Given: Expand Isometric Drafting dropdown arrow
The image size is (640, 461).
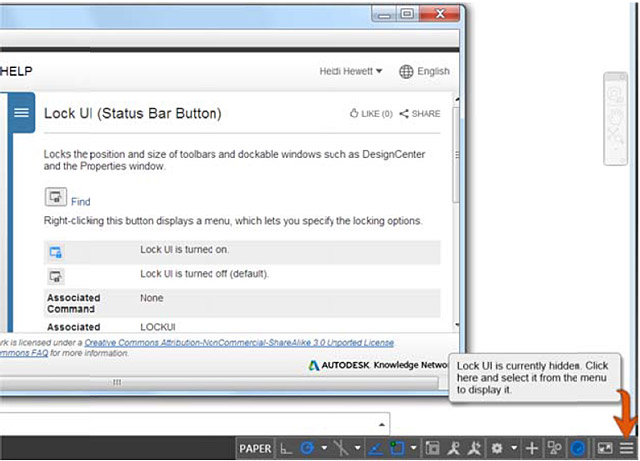Looking at the screenshot, I should [358, 448].
